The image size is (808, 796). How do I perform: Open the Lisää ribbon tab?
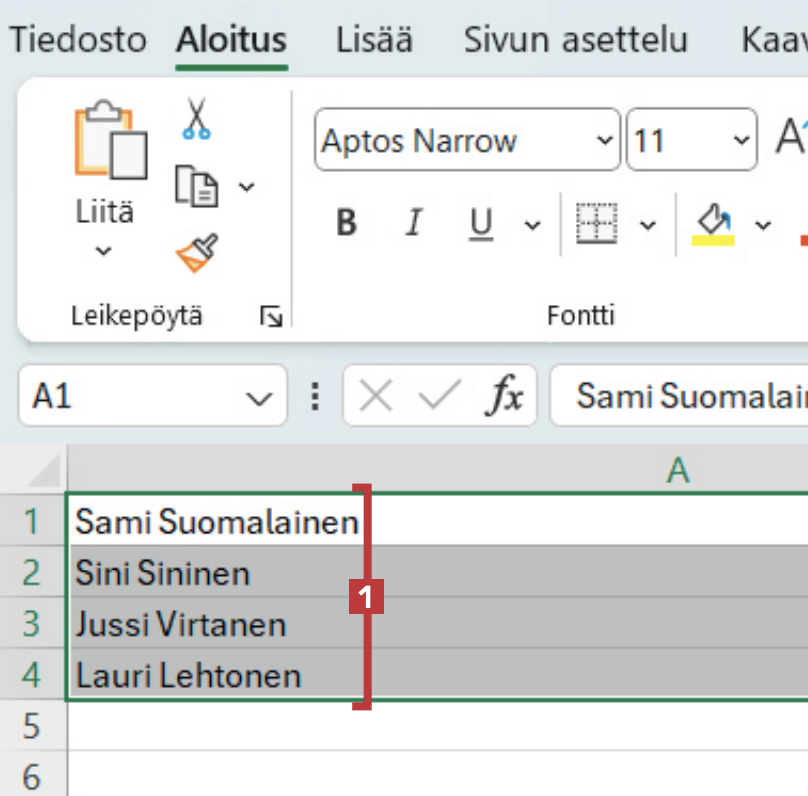pos(374,40)
